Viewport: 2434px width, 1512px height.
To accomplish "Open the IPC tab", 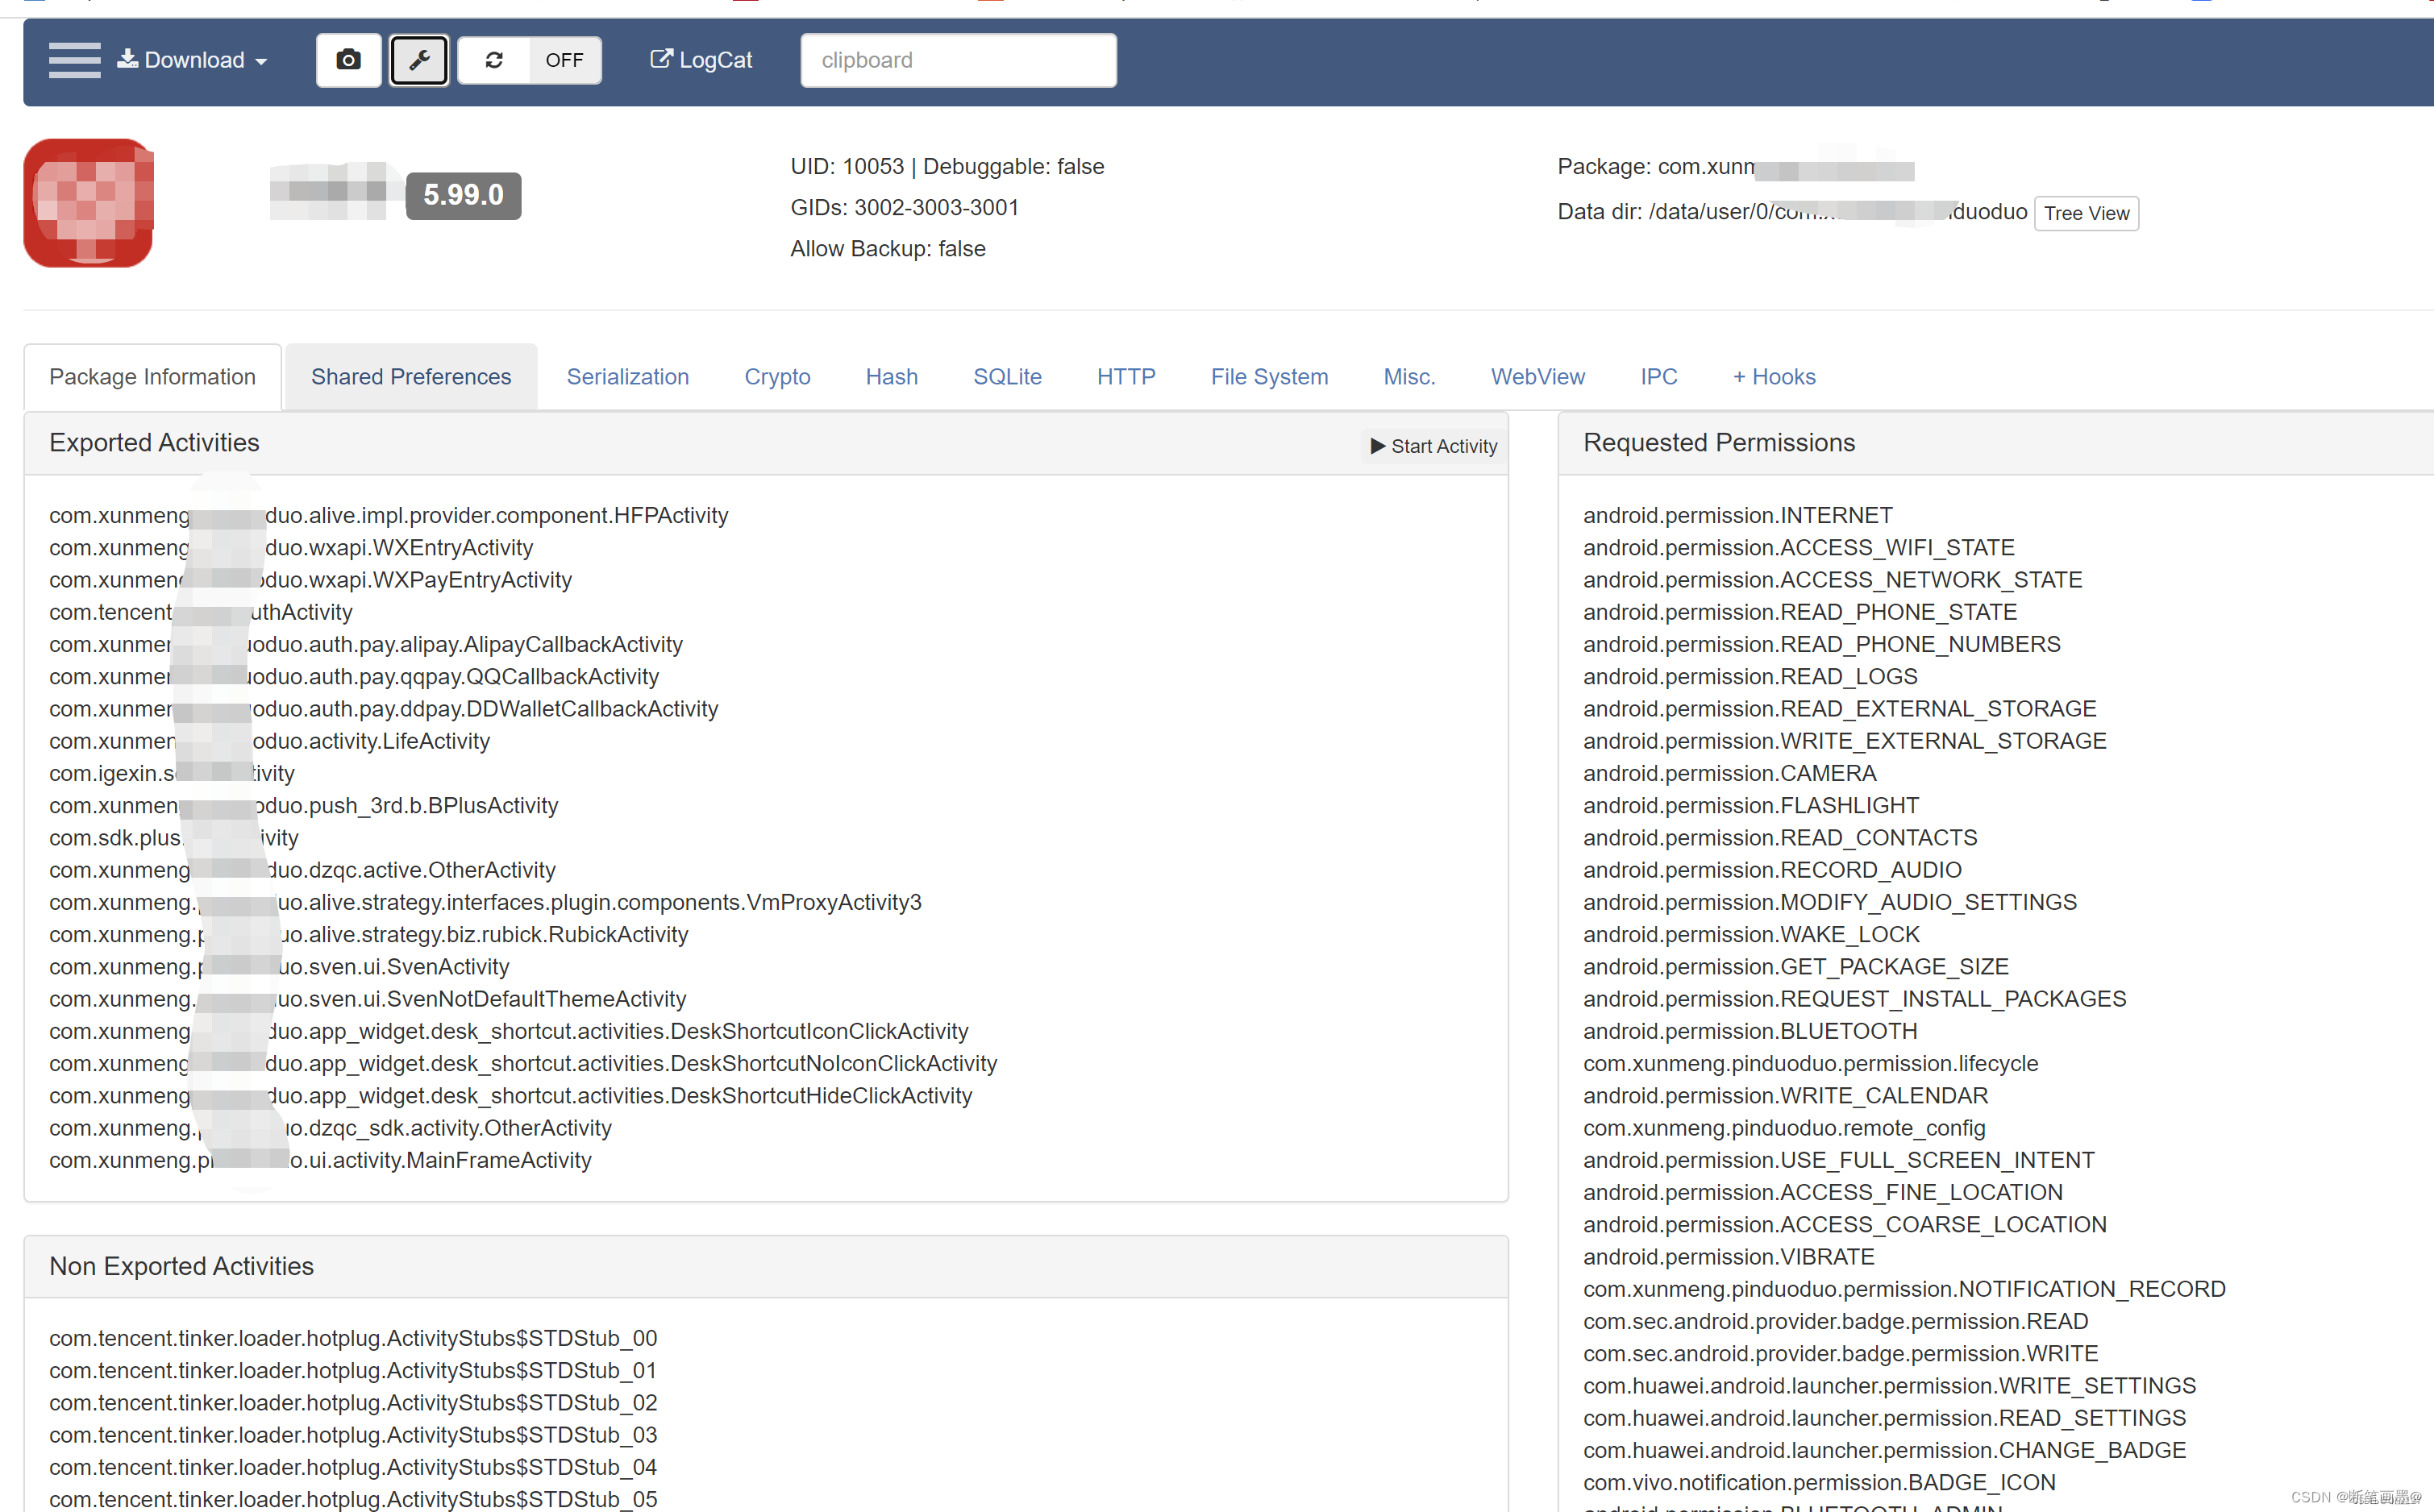I will tap(1658, 377).
